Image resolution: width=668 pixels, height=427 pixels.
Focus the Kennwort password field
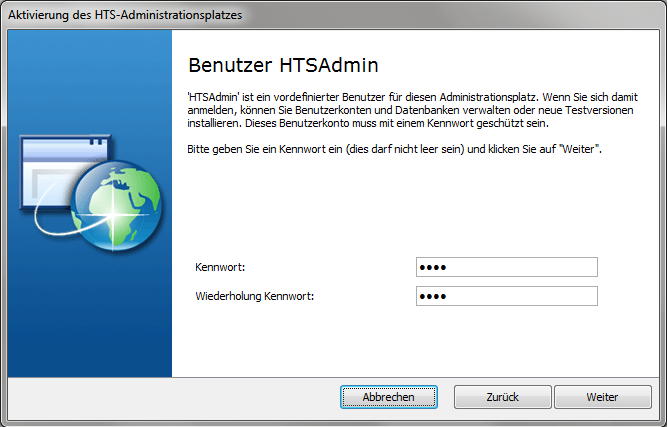point(506,267)
